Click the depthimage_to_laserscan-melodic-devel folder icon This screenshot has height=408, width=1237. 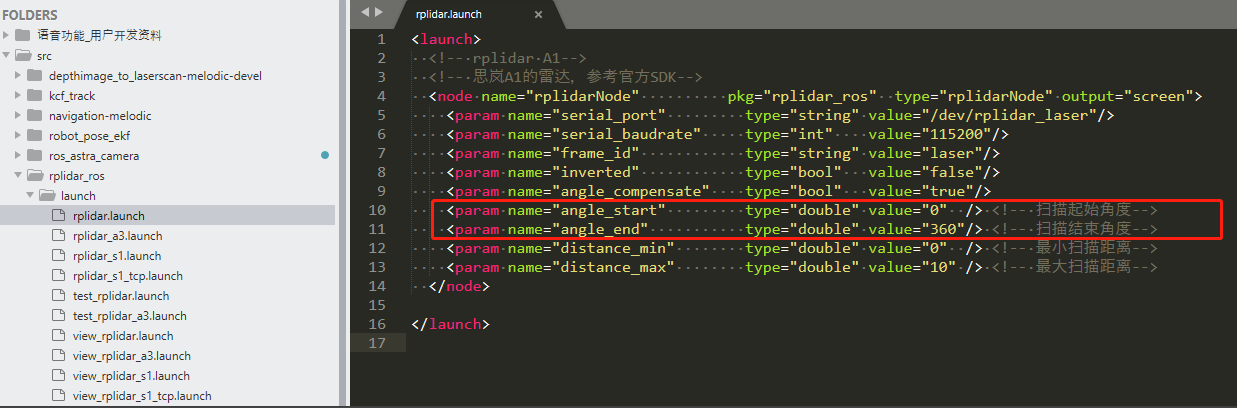point(35,76)
